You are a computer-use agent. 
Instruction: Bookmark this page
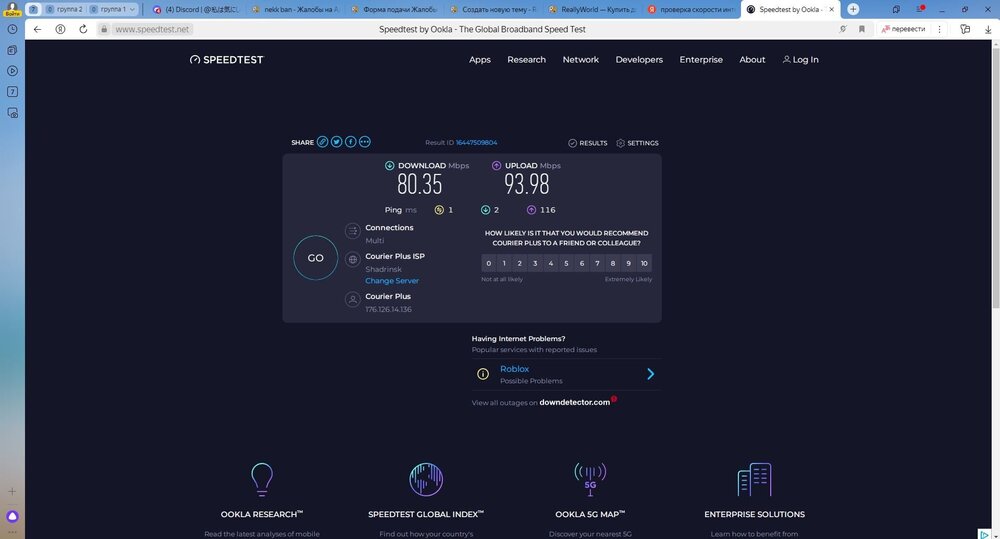pyautogui.click(x=862, y=29)
